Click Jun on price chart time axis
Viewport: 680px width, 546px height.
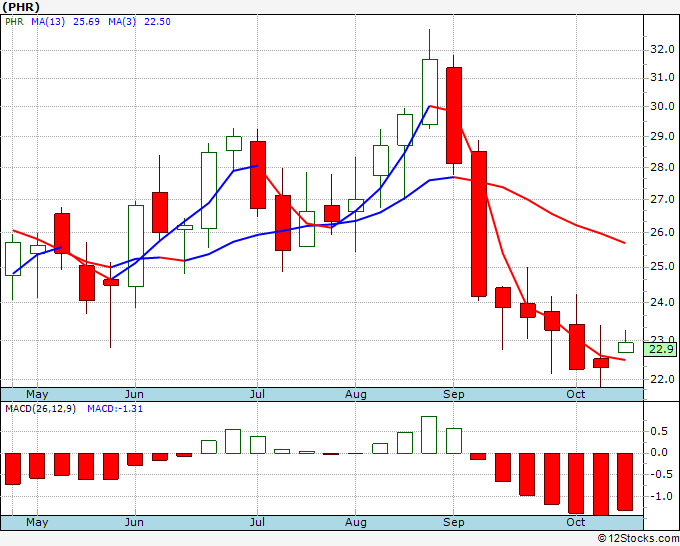pos(134,395)
